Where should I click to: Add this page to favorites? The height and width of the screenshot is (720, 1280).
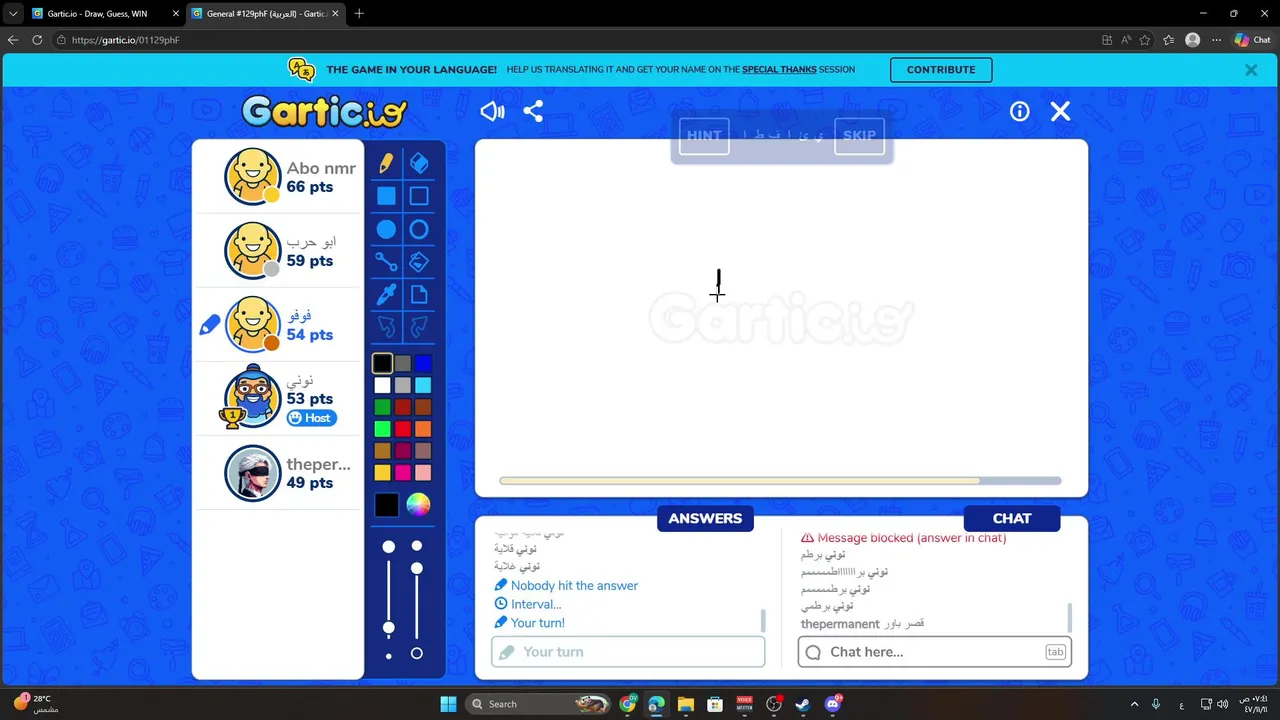[1144, 40]
